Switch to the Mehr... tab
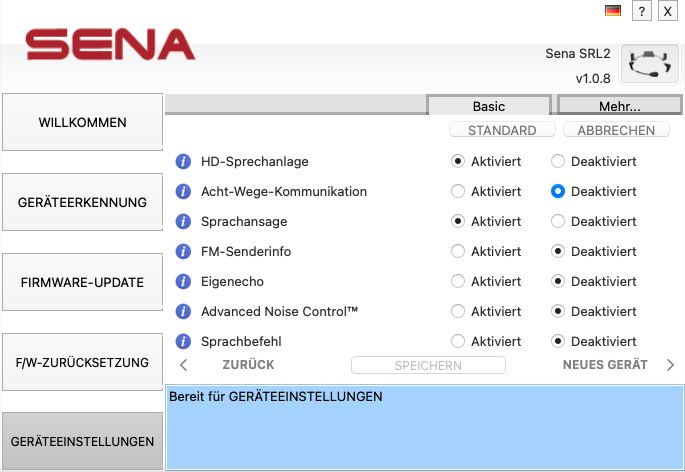Viewport: 685px width, 472px height. click(x=619, y=106)
